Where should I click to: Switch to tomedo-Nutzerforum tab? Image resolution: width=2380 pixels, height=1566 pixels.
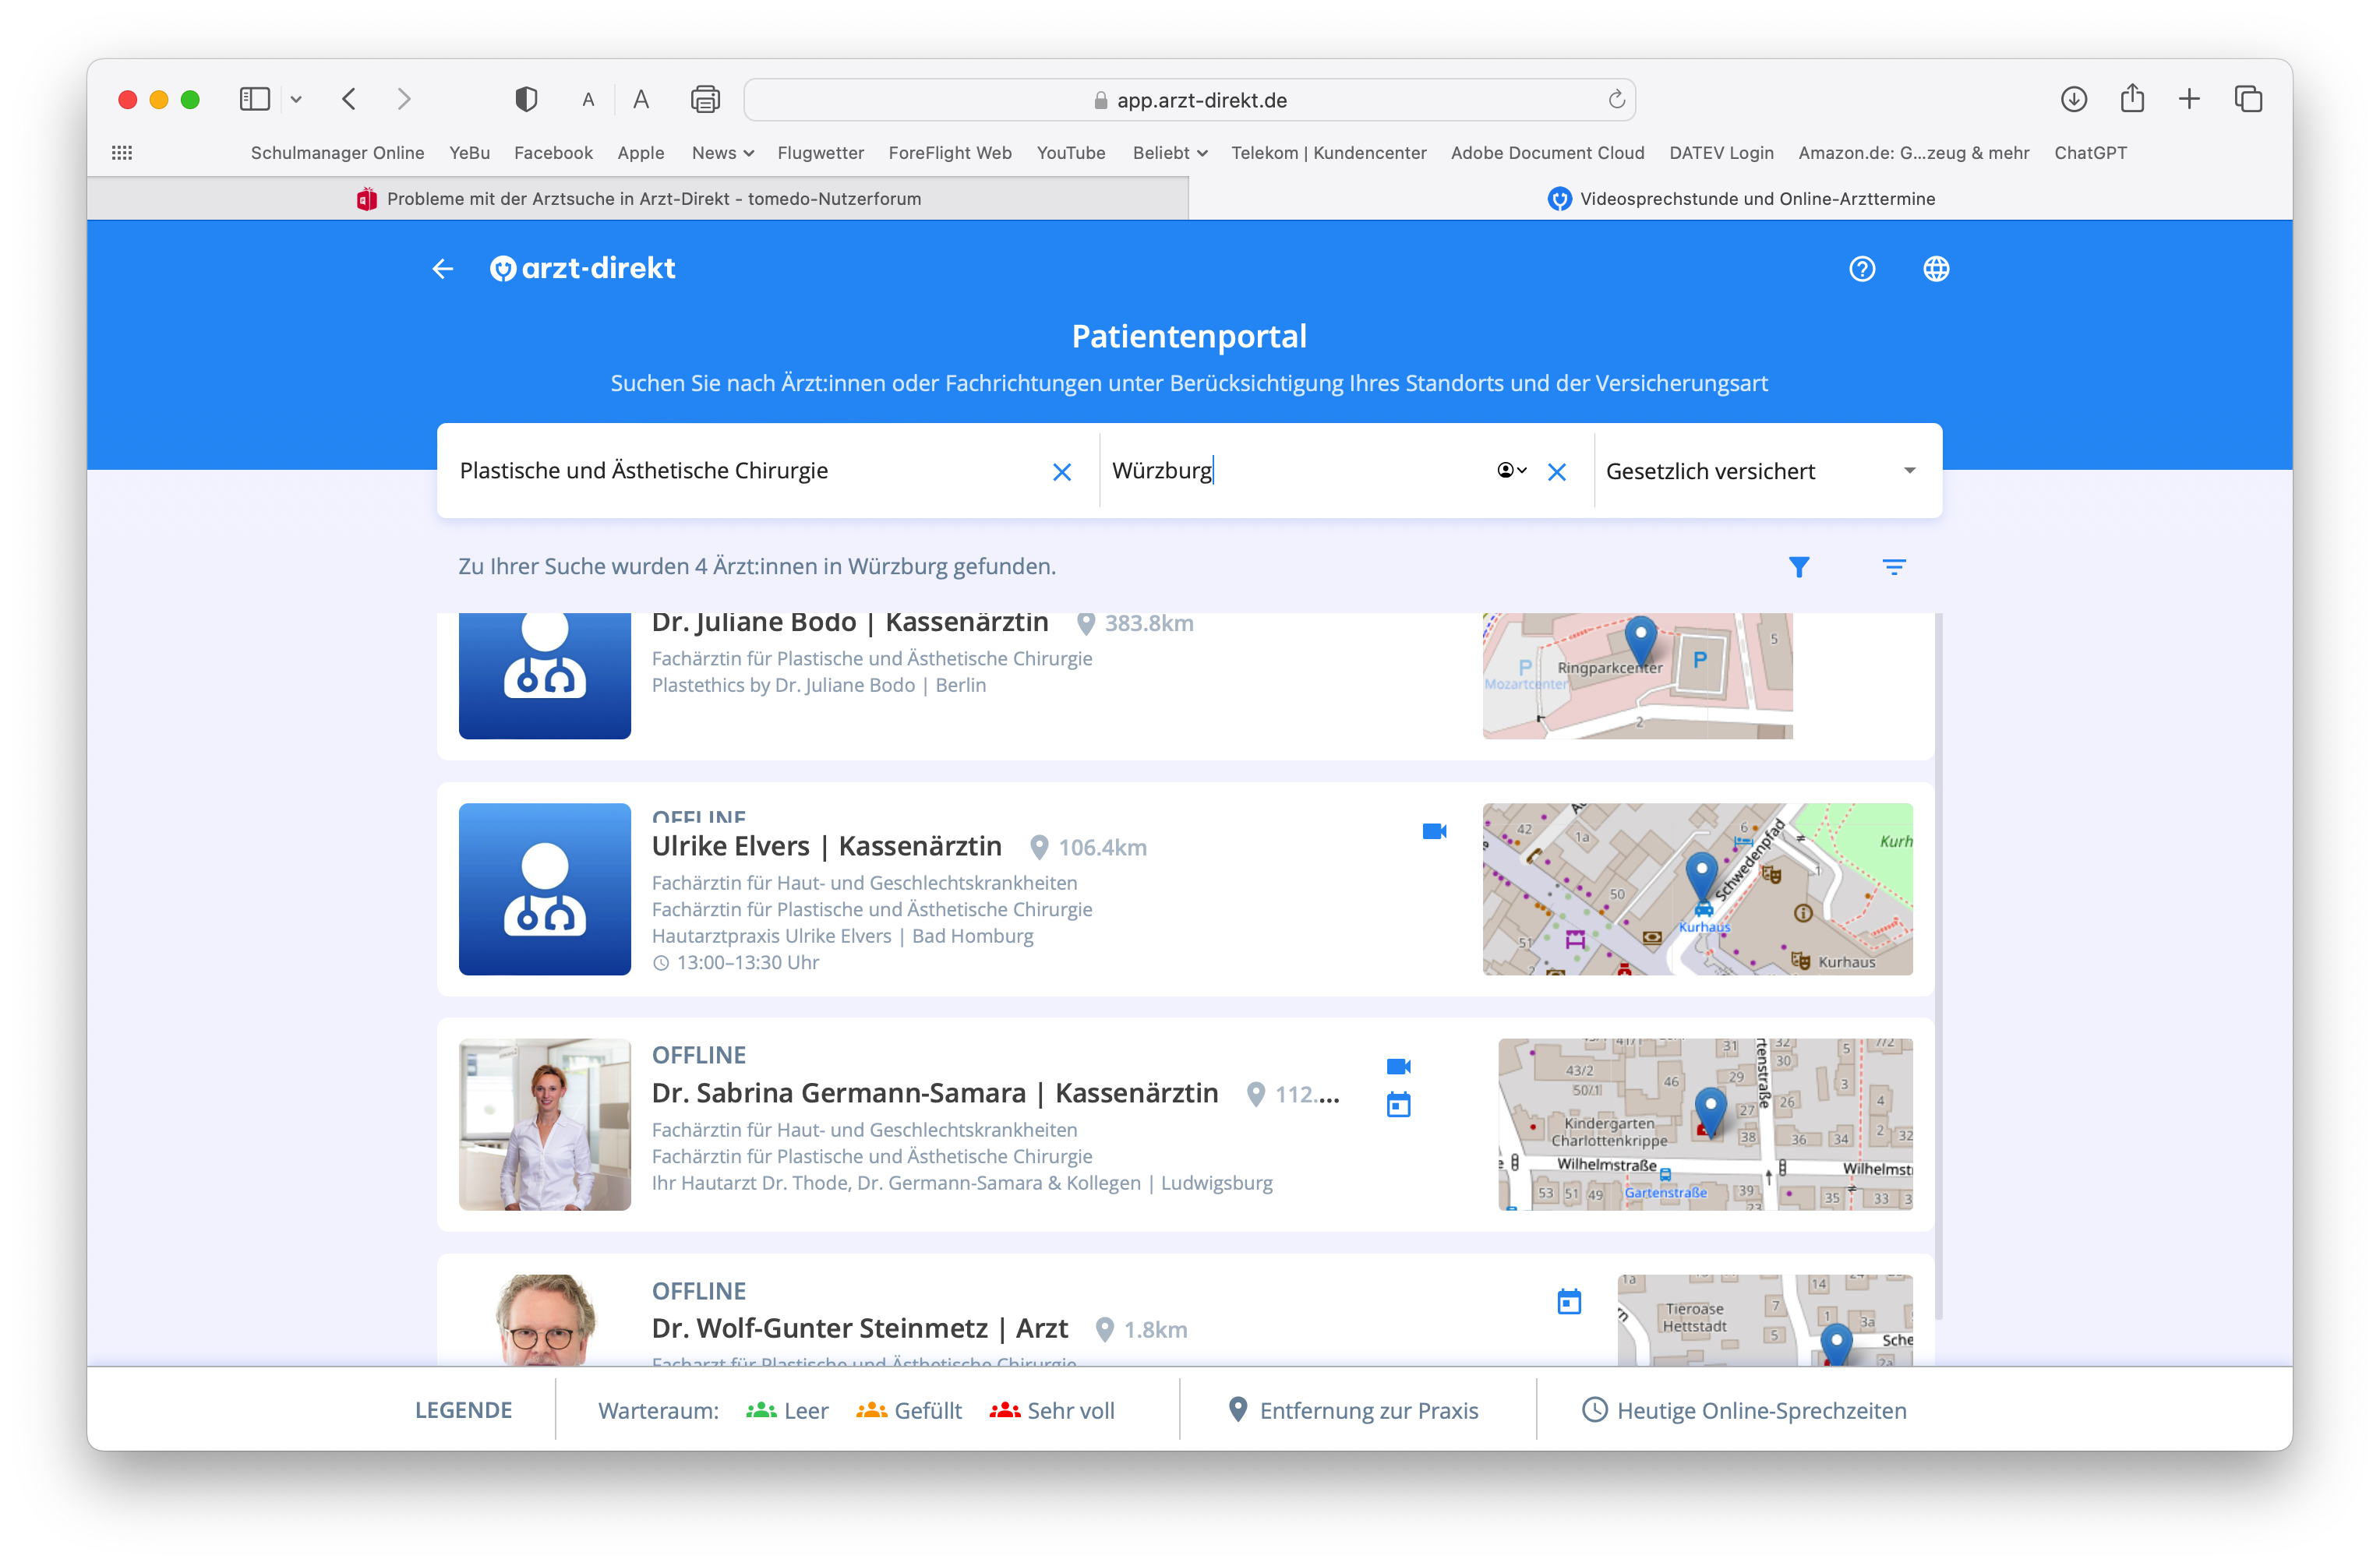pos(638,198)
